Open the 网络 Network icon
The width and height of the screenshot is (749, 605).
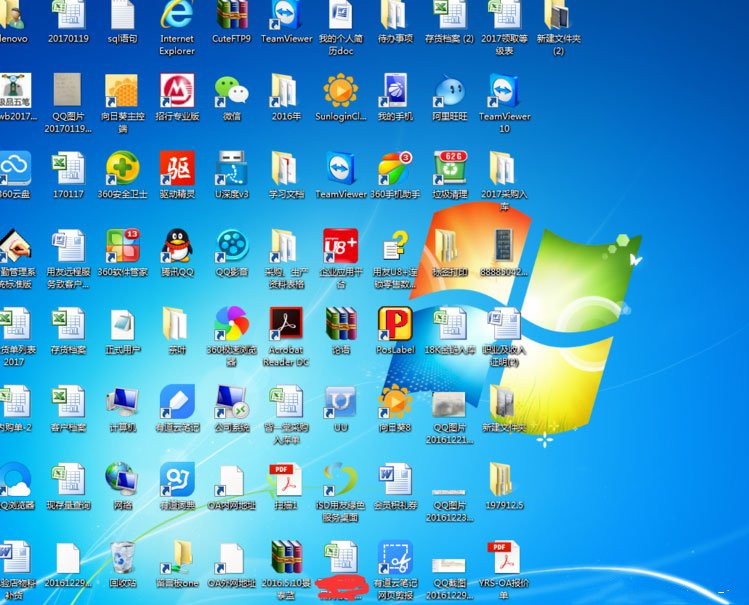point(123,486)
